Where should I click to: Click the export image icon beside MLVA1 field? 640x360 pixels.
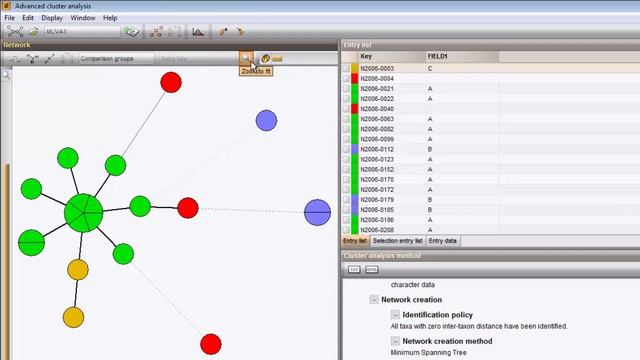point(33,31)
